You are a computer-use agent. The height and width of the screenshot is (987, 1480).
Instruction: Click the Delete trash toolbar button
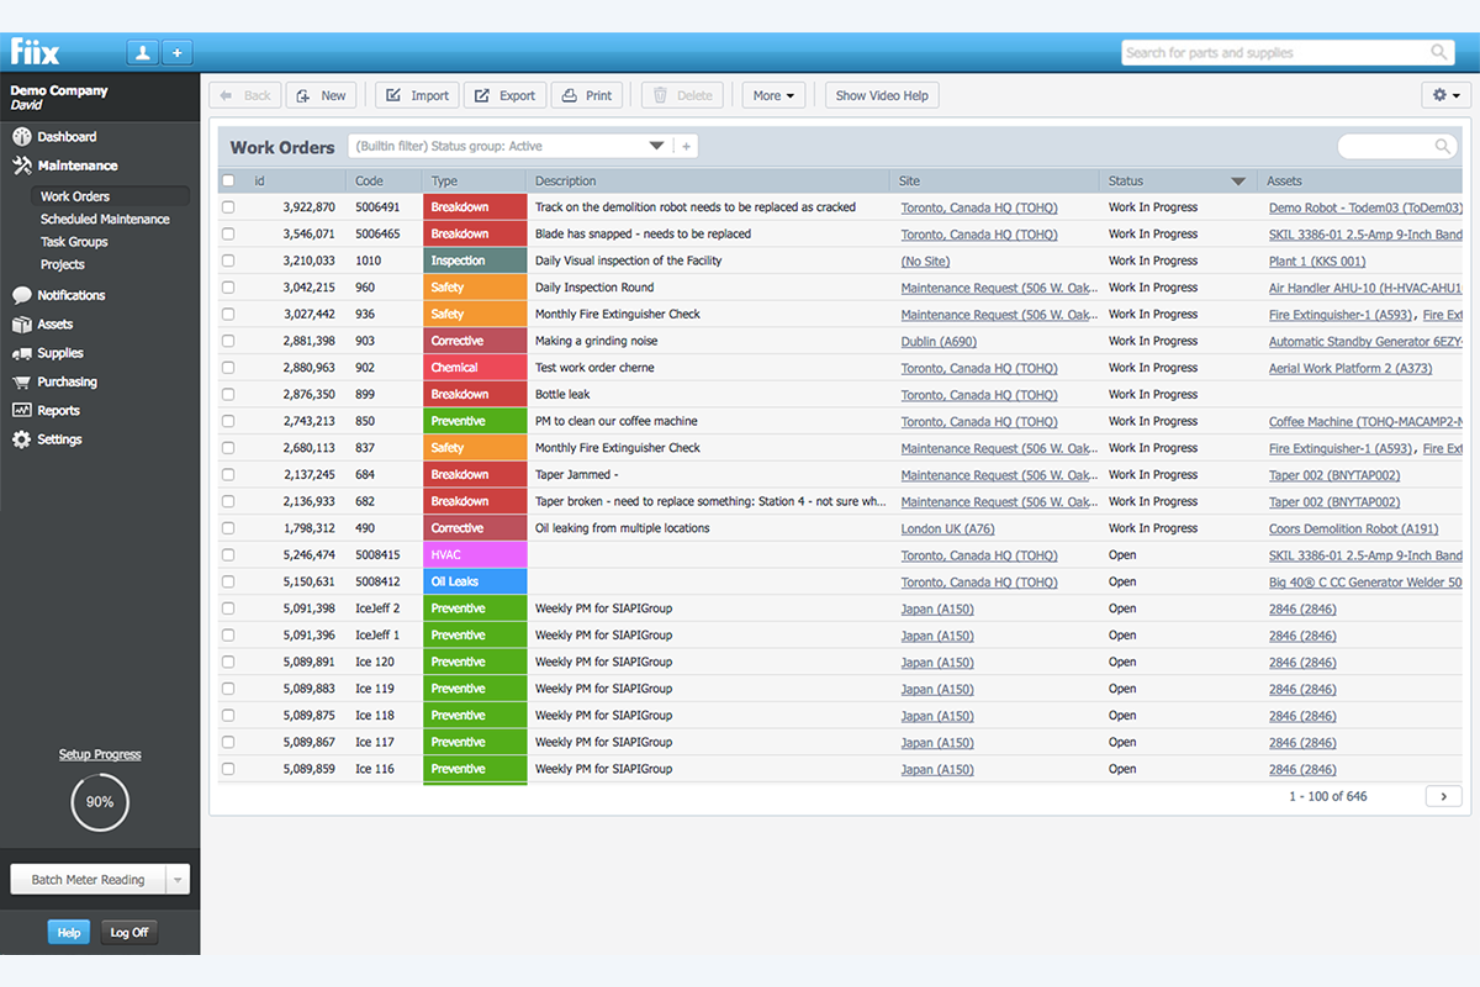click(683, 96)
